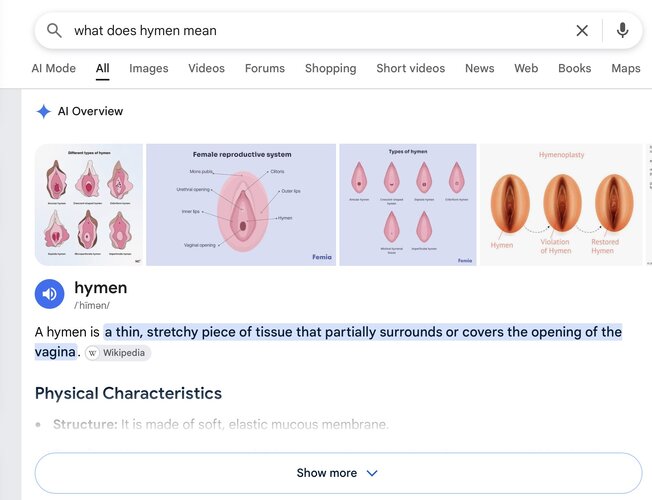Open the Female reproductive system diagram thumbnail

pyautogui.click(x=241, y=205)
